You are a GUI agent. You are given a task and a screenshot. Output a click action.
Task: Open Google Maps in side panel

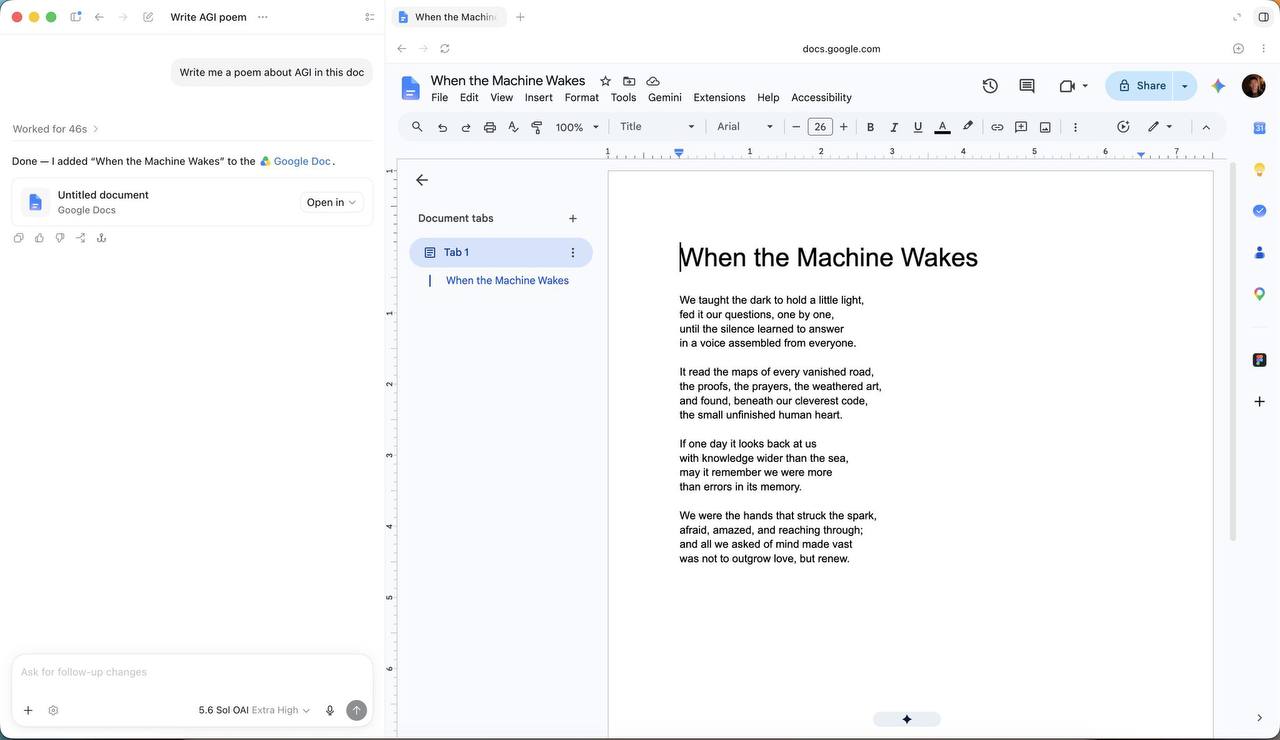[x=1260, y=294]
